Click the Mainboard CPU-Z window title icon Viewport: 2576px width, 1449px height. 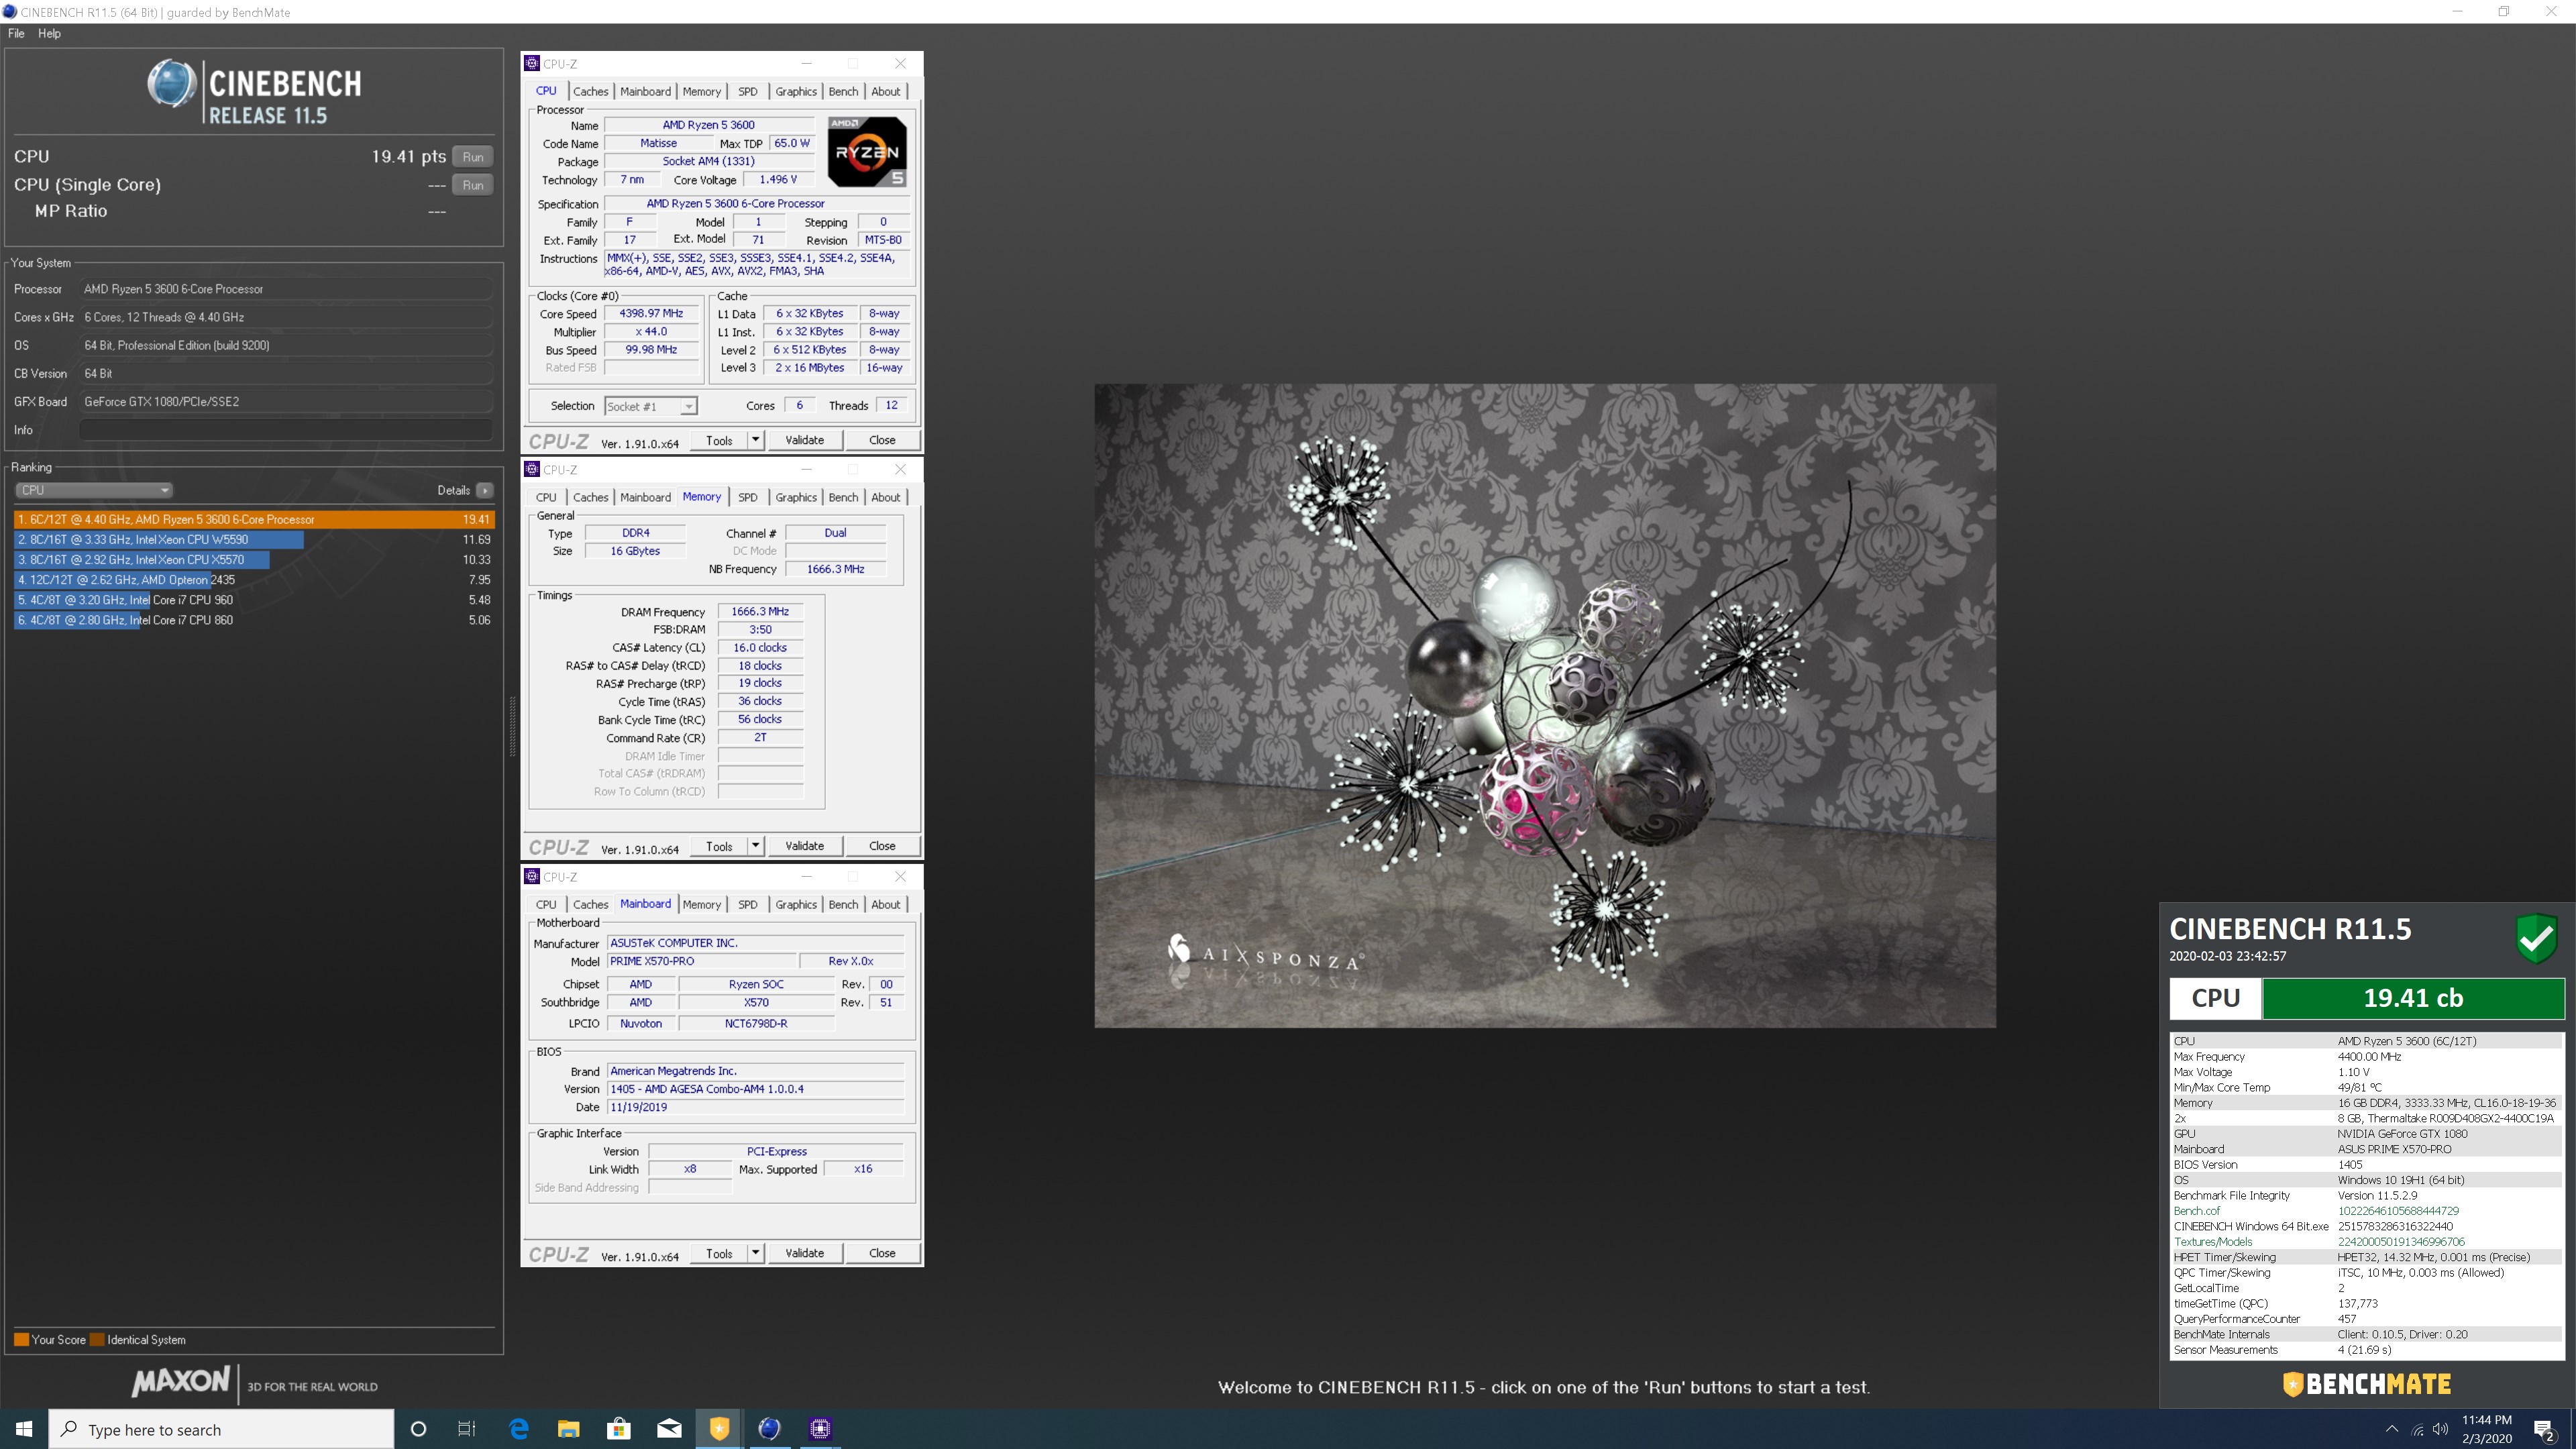[x=533, y=876]
